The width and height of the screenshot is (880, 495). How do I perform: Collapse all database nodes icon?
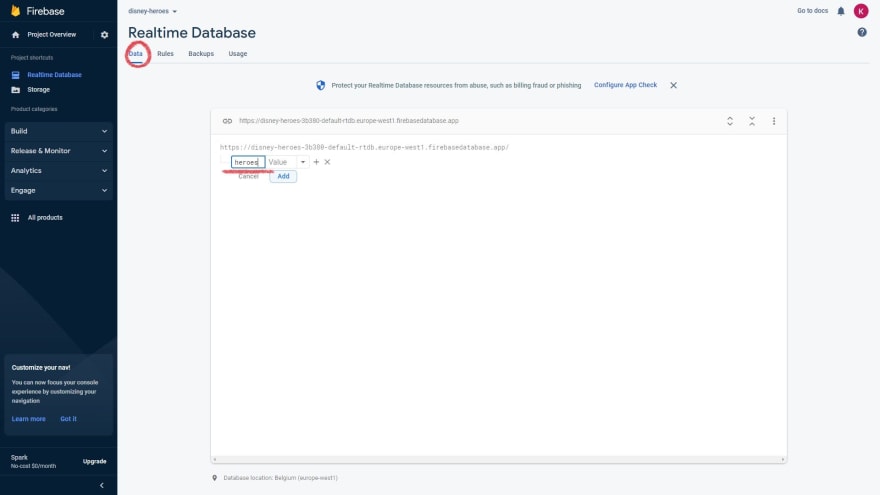(752, 121)
